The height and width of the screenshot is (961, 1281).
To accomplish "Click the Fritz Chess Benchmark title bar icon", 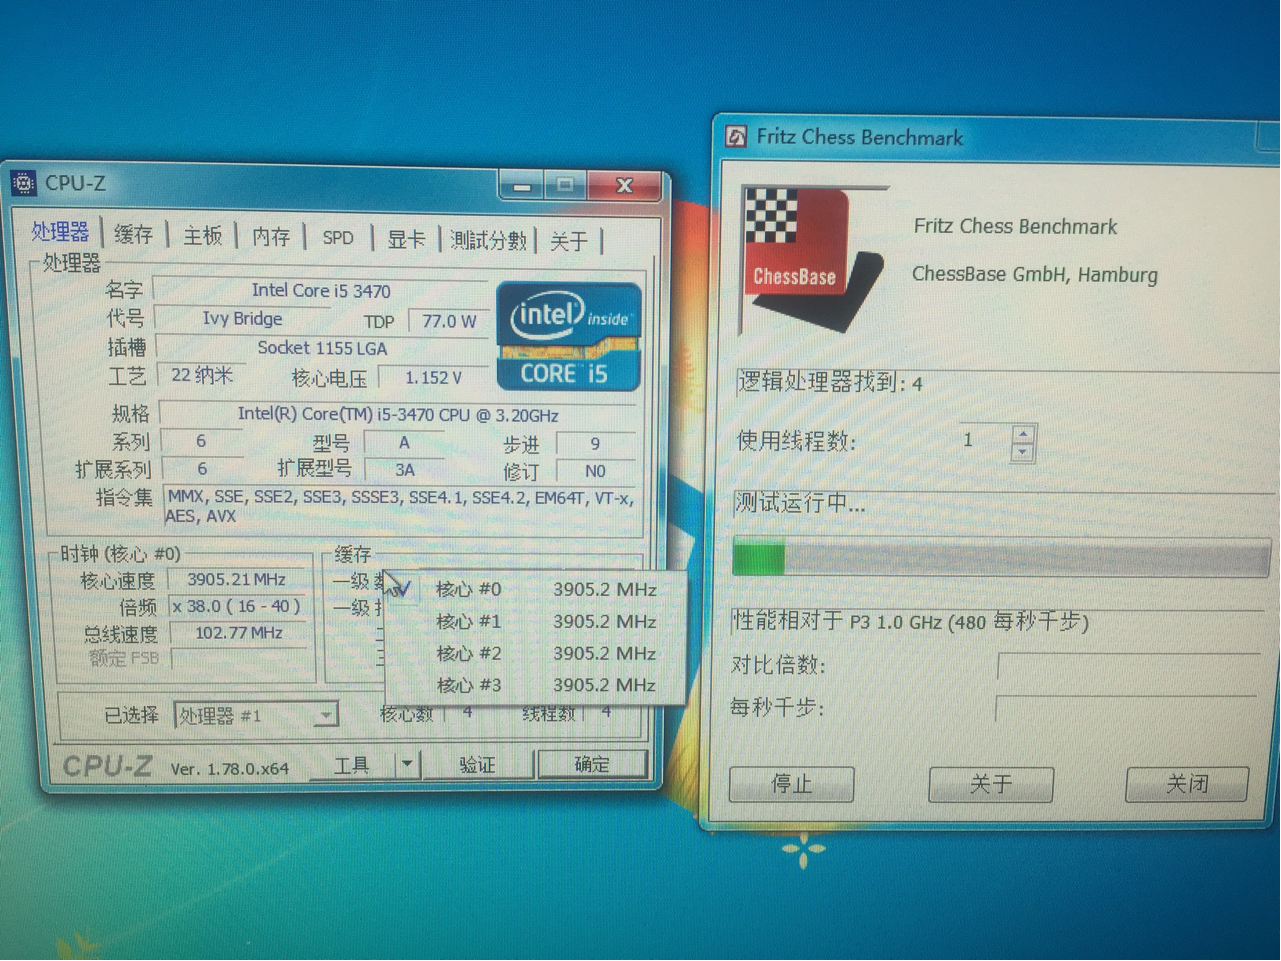I will 735,138.
